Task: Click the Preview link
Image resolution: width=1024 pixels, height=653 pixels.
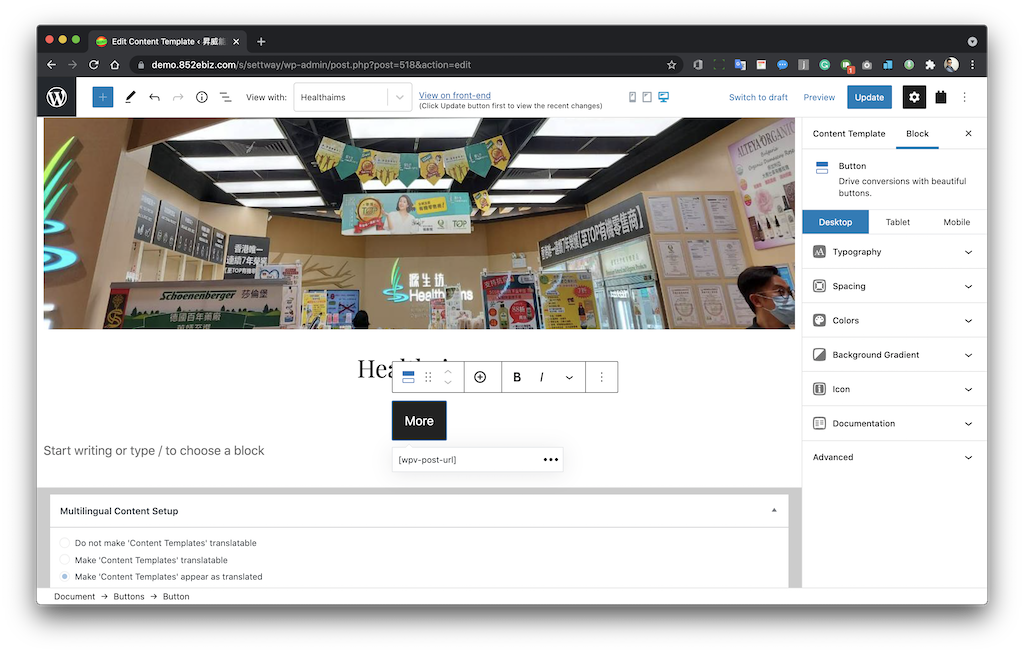Action: pyautogui.click(x=819, y=97)
